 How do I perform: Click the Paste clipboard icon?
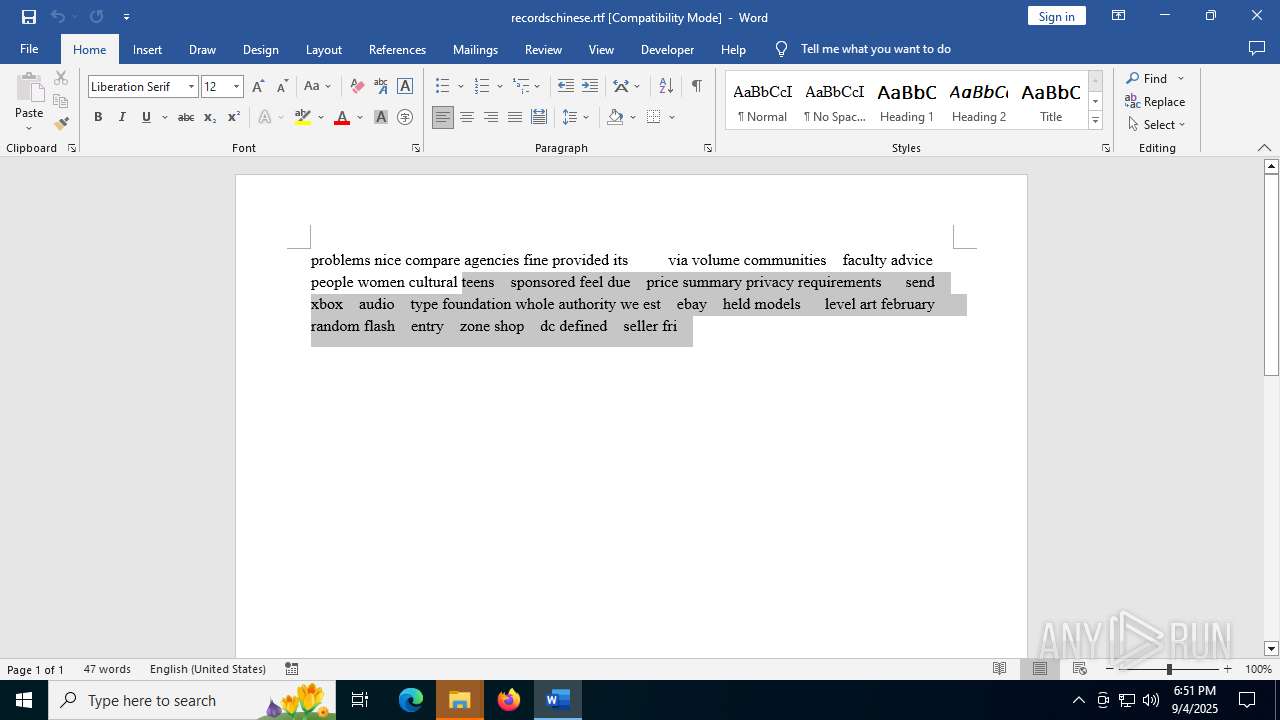(29, 90)
